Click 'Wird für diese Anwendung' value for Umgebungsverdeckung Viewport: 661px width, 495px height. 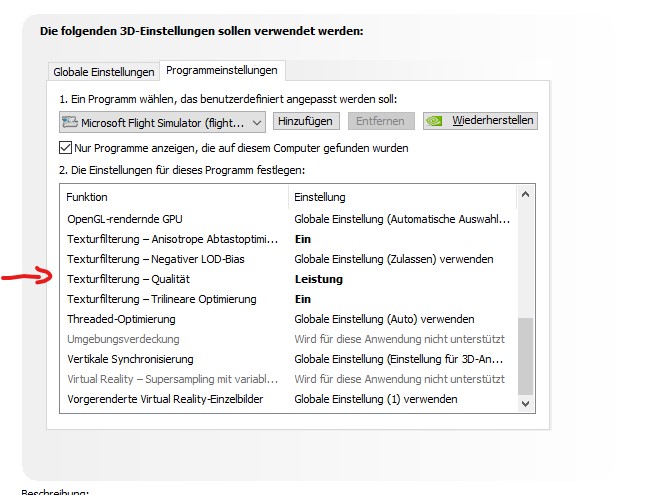399,339
